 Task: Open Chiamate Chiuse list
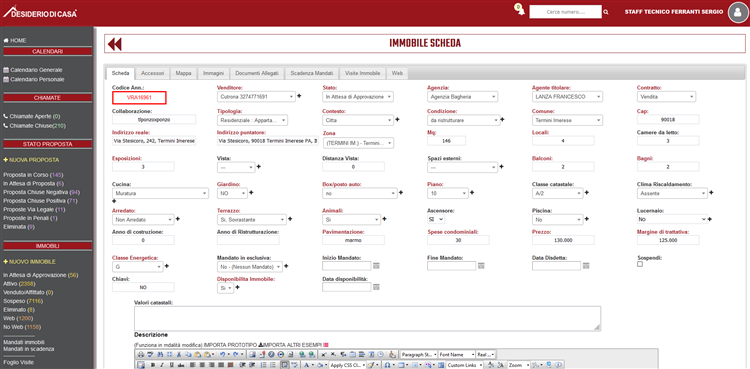34,126
